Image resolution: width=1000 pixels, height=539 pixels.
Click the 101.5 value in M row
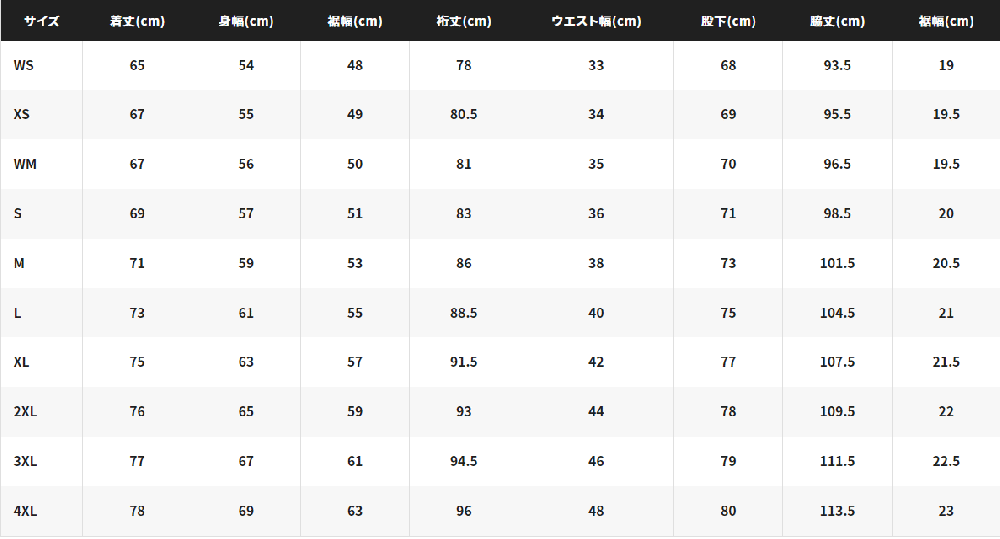point(837,263)
